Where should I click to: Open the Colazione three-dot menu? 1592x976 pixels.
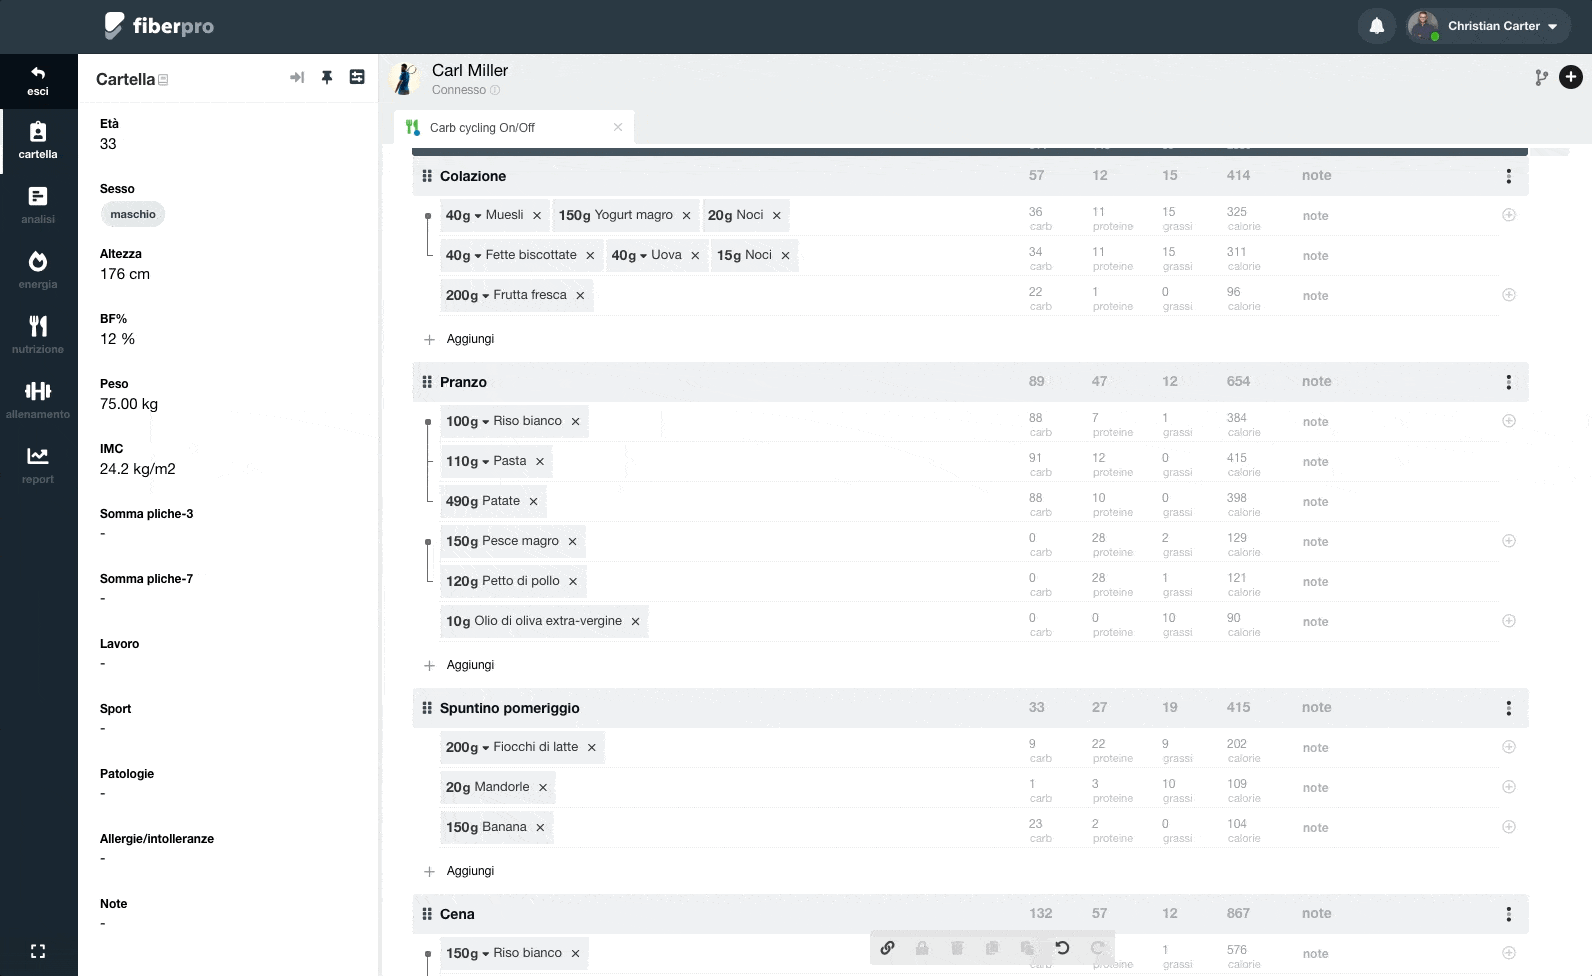click(x=1509, y=176)
